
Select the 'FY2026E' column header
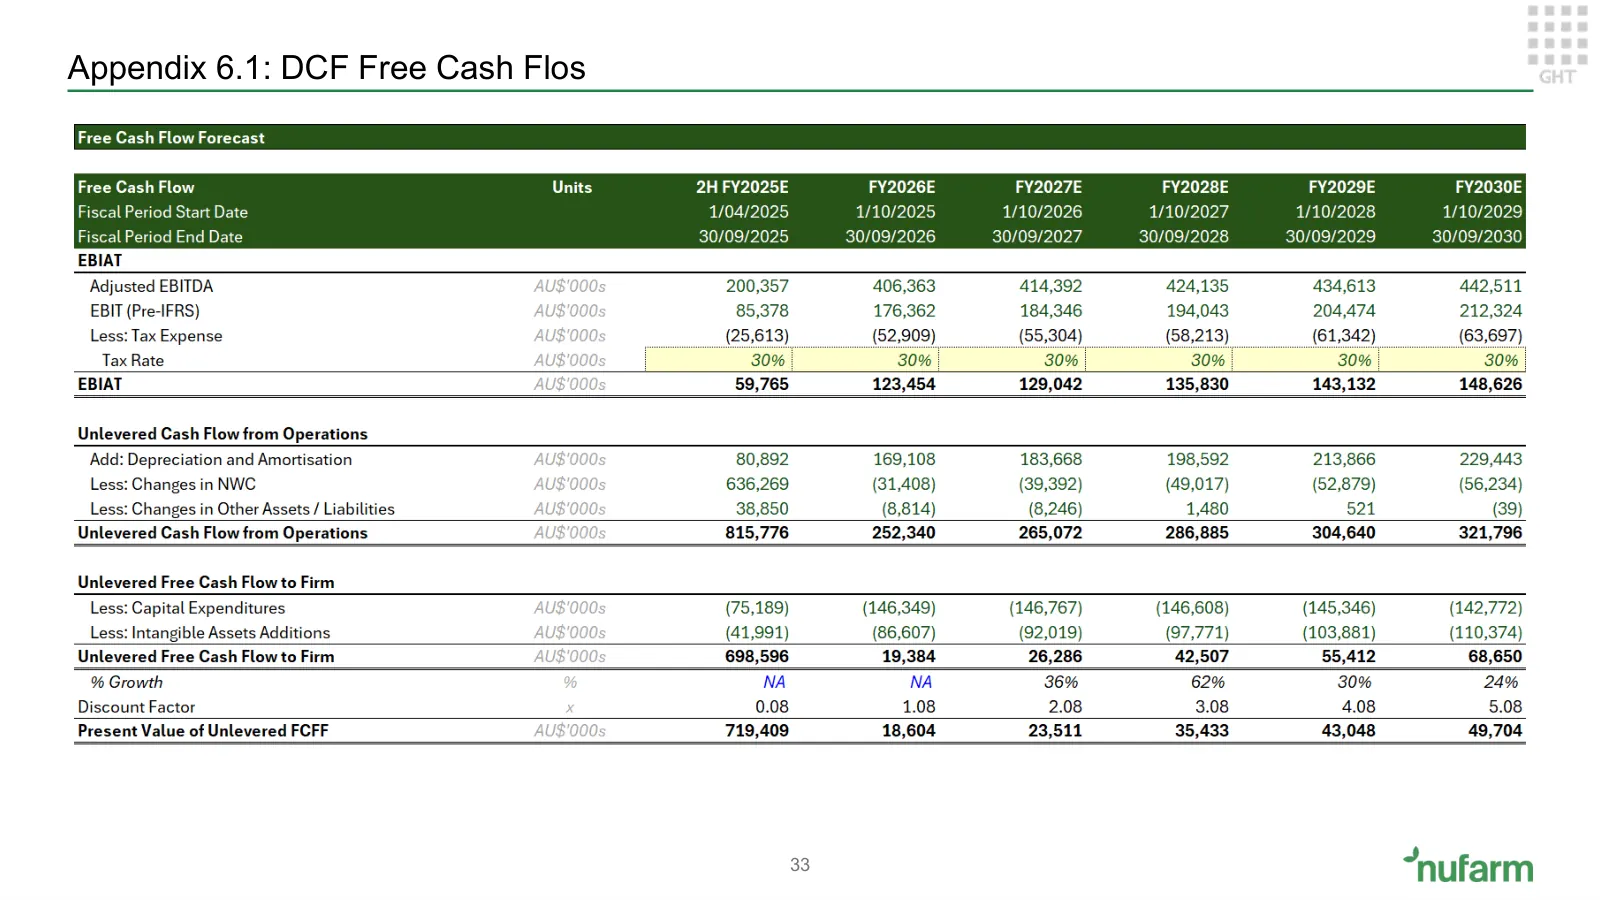coord(902,187)
